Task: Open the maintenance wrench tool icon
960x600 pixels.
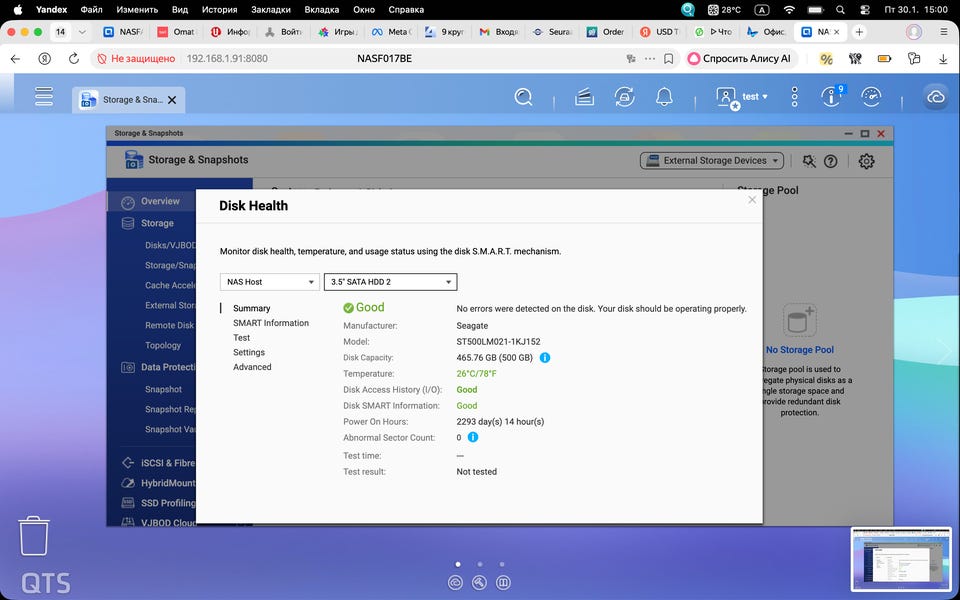Action: point(809,161)
